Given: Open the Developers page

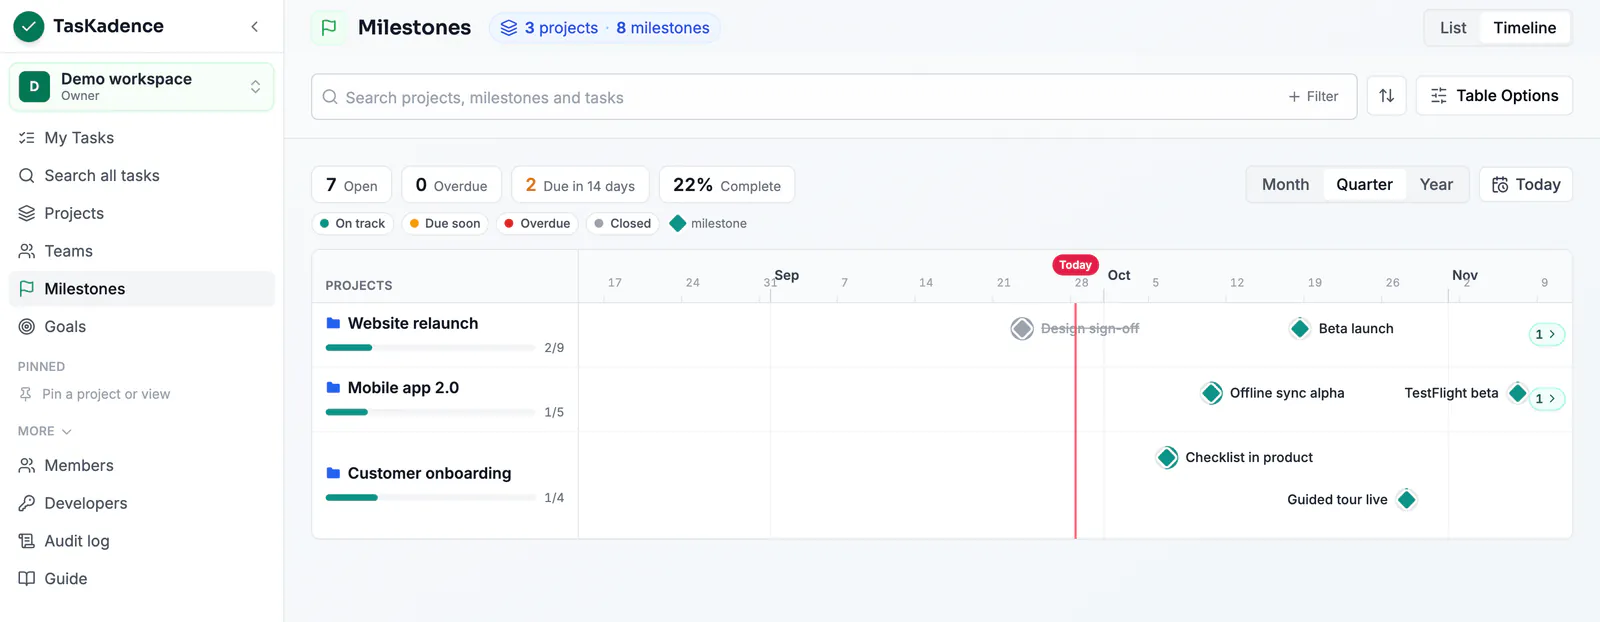Looking at the screenshot, I should point(141,503).
